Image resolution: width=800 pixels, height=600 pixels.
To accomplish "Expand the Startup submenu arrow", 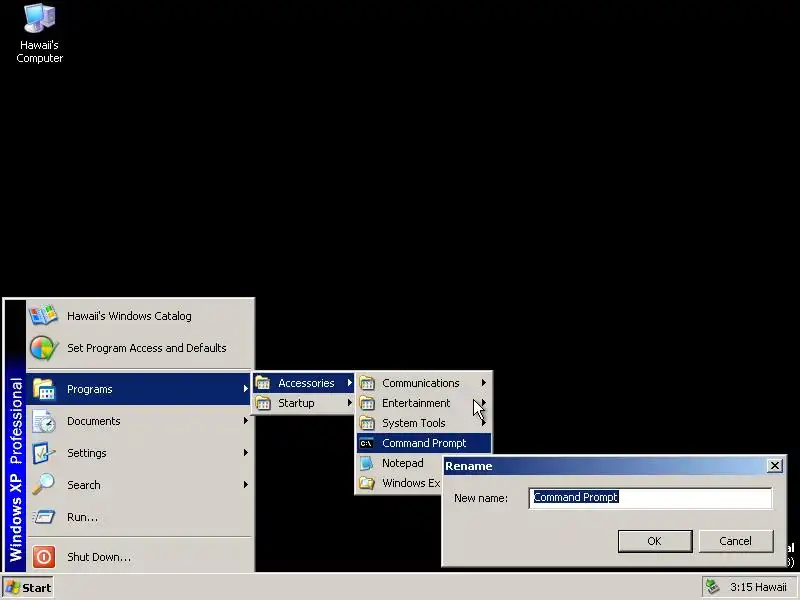I will click(x=349, y=403).
